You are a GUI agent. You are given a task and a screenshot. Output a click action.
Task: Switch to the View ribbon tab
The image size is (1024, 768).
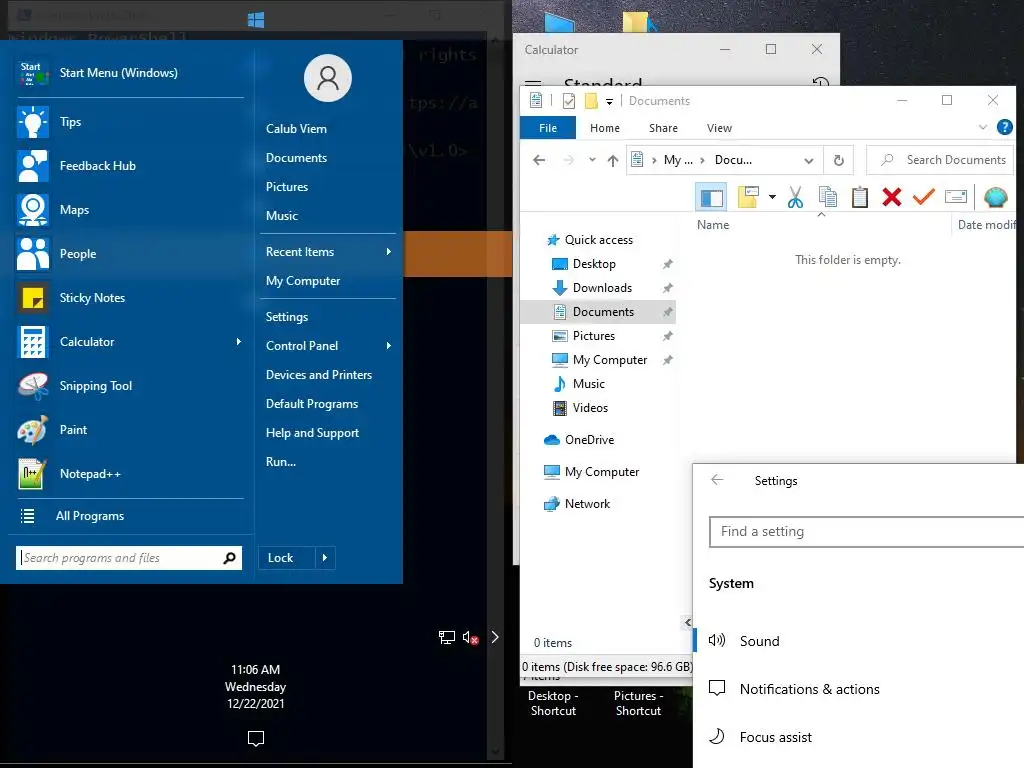[x=719, y=128]
